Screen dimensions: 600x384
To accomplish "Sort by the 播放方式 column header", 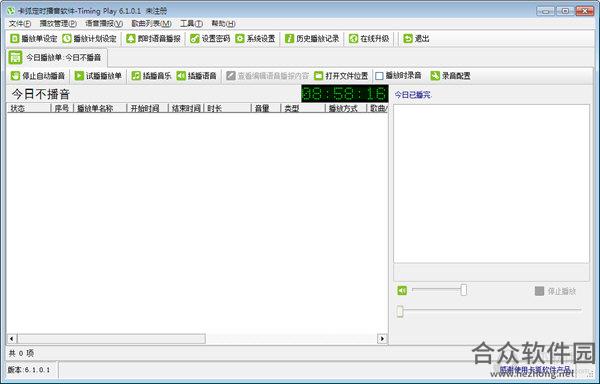I will pyautogui.click(x=346, y=108).
